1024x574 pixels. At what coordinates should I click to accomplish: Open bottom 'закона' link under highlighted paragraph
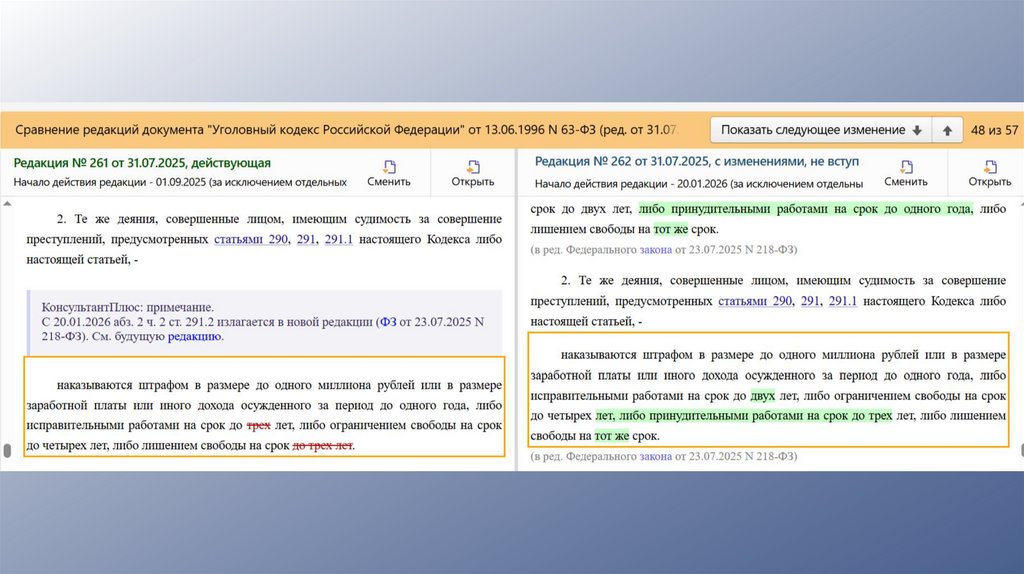[656, 456]
